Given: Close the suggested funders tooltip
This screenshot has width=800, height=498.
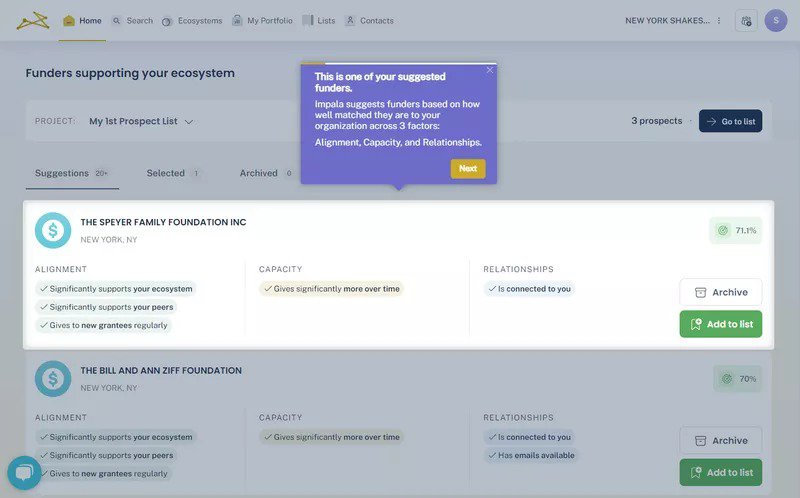Looking at the screenshot, I should [489, 70].
